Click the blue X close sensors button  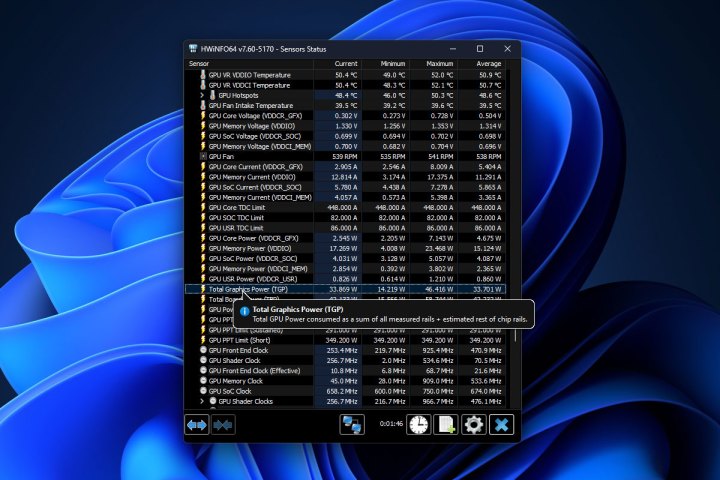point(501,424)
